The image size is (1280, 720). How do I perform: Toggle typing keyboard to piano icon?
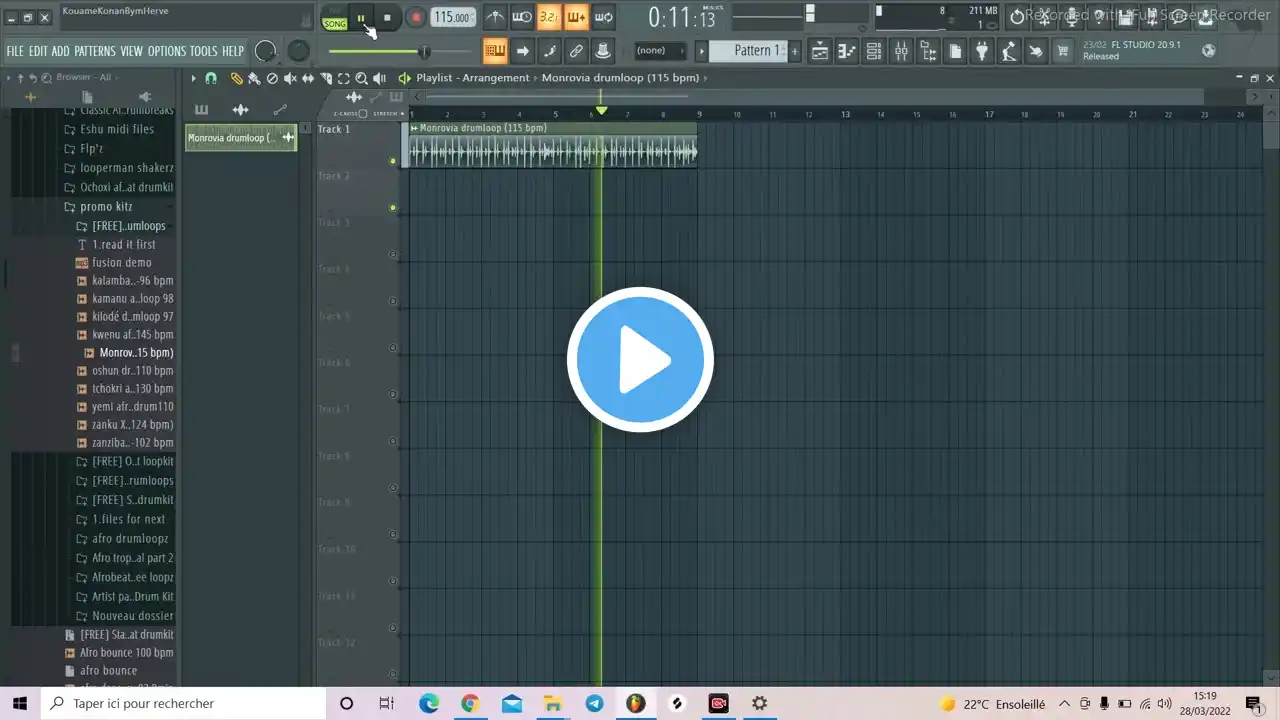pyautogui.click(x=495, y=51)
